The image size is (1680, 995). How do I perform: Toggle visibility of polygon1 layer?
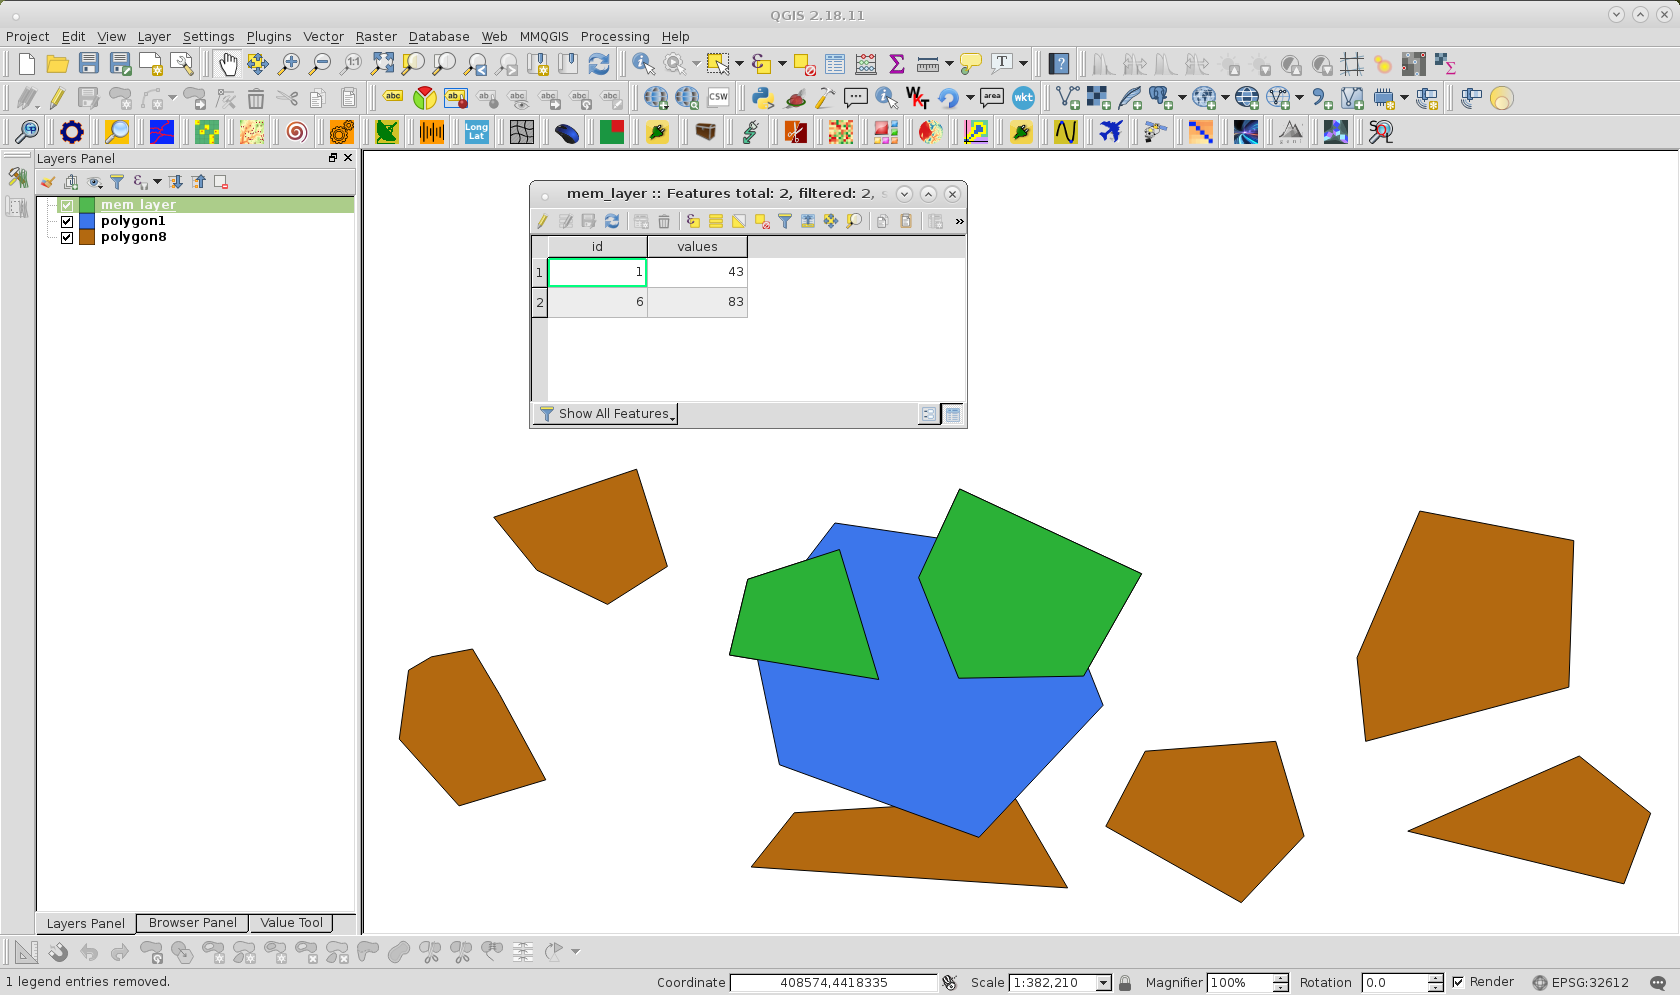click(x=67, y=221)
